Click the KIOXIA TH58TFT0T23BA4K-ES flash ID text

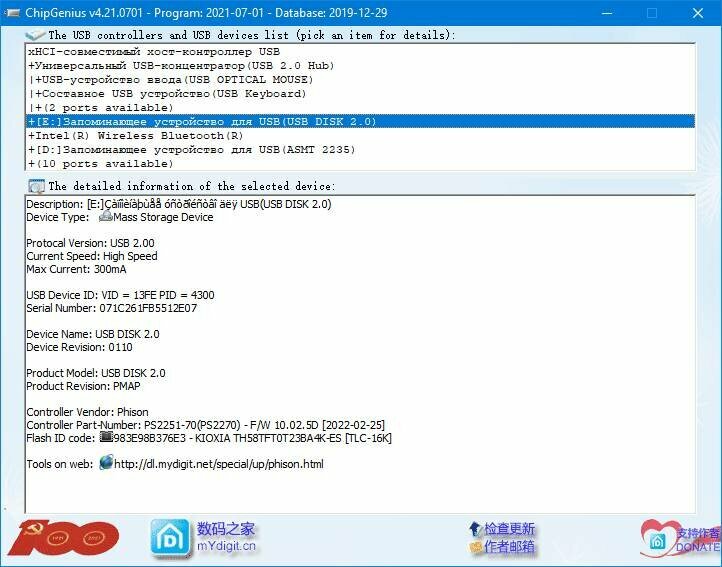pos(268,438)
